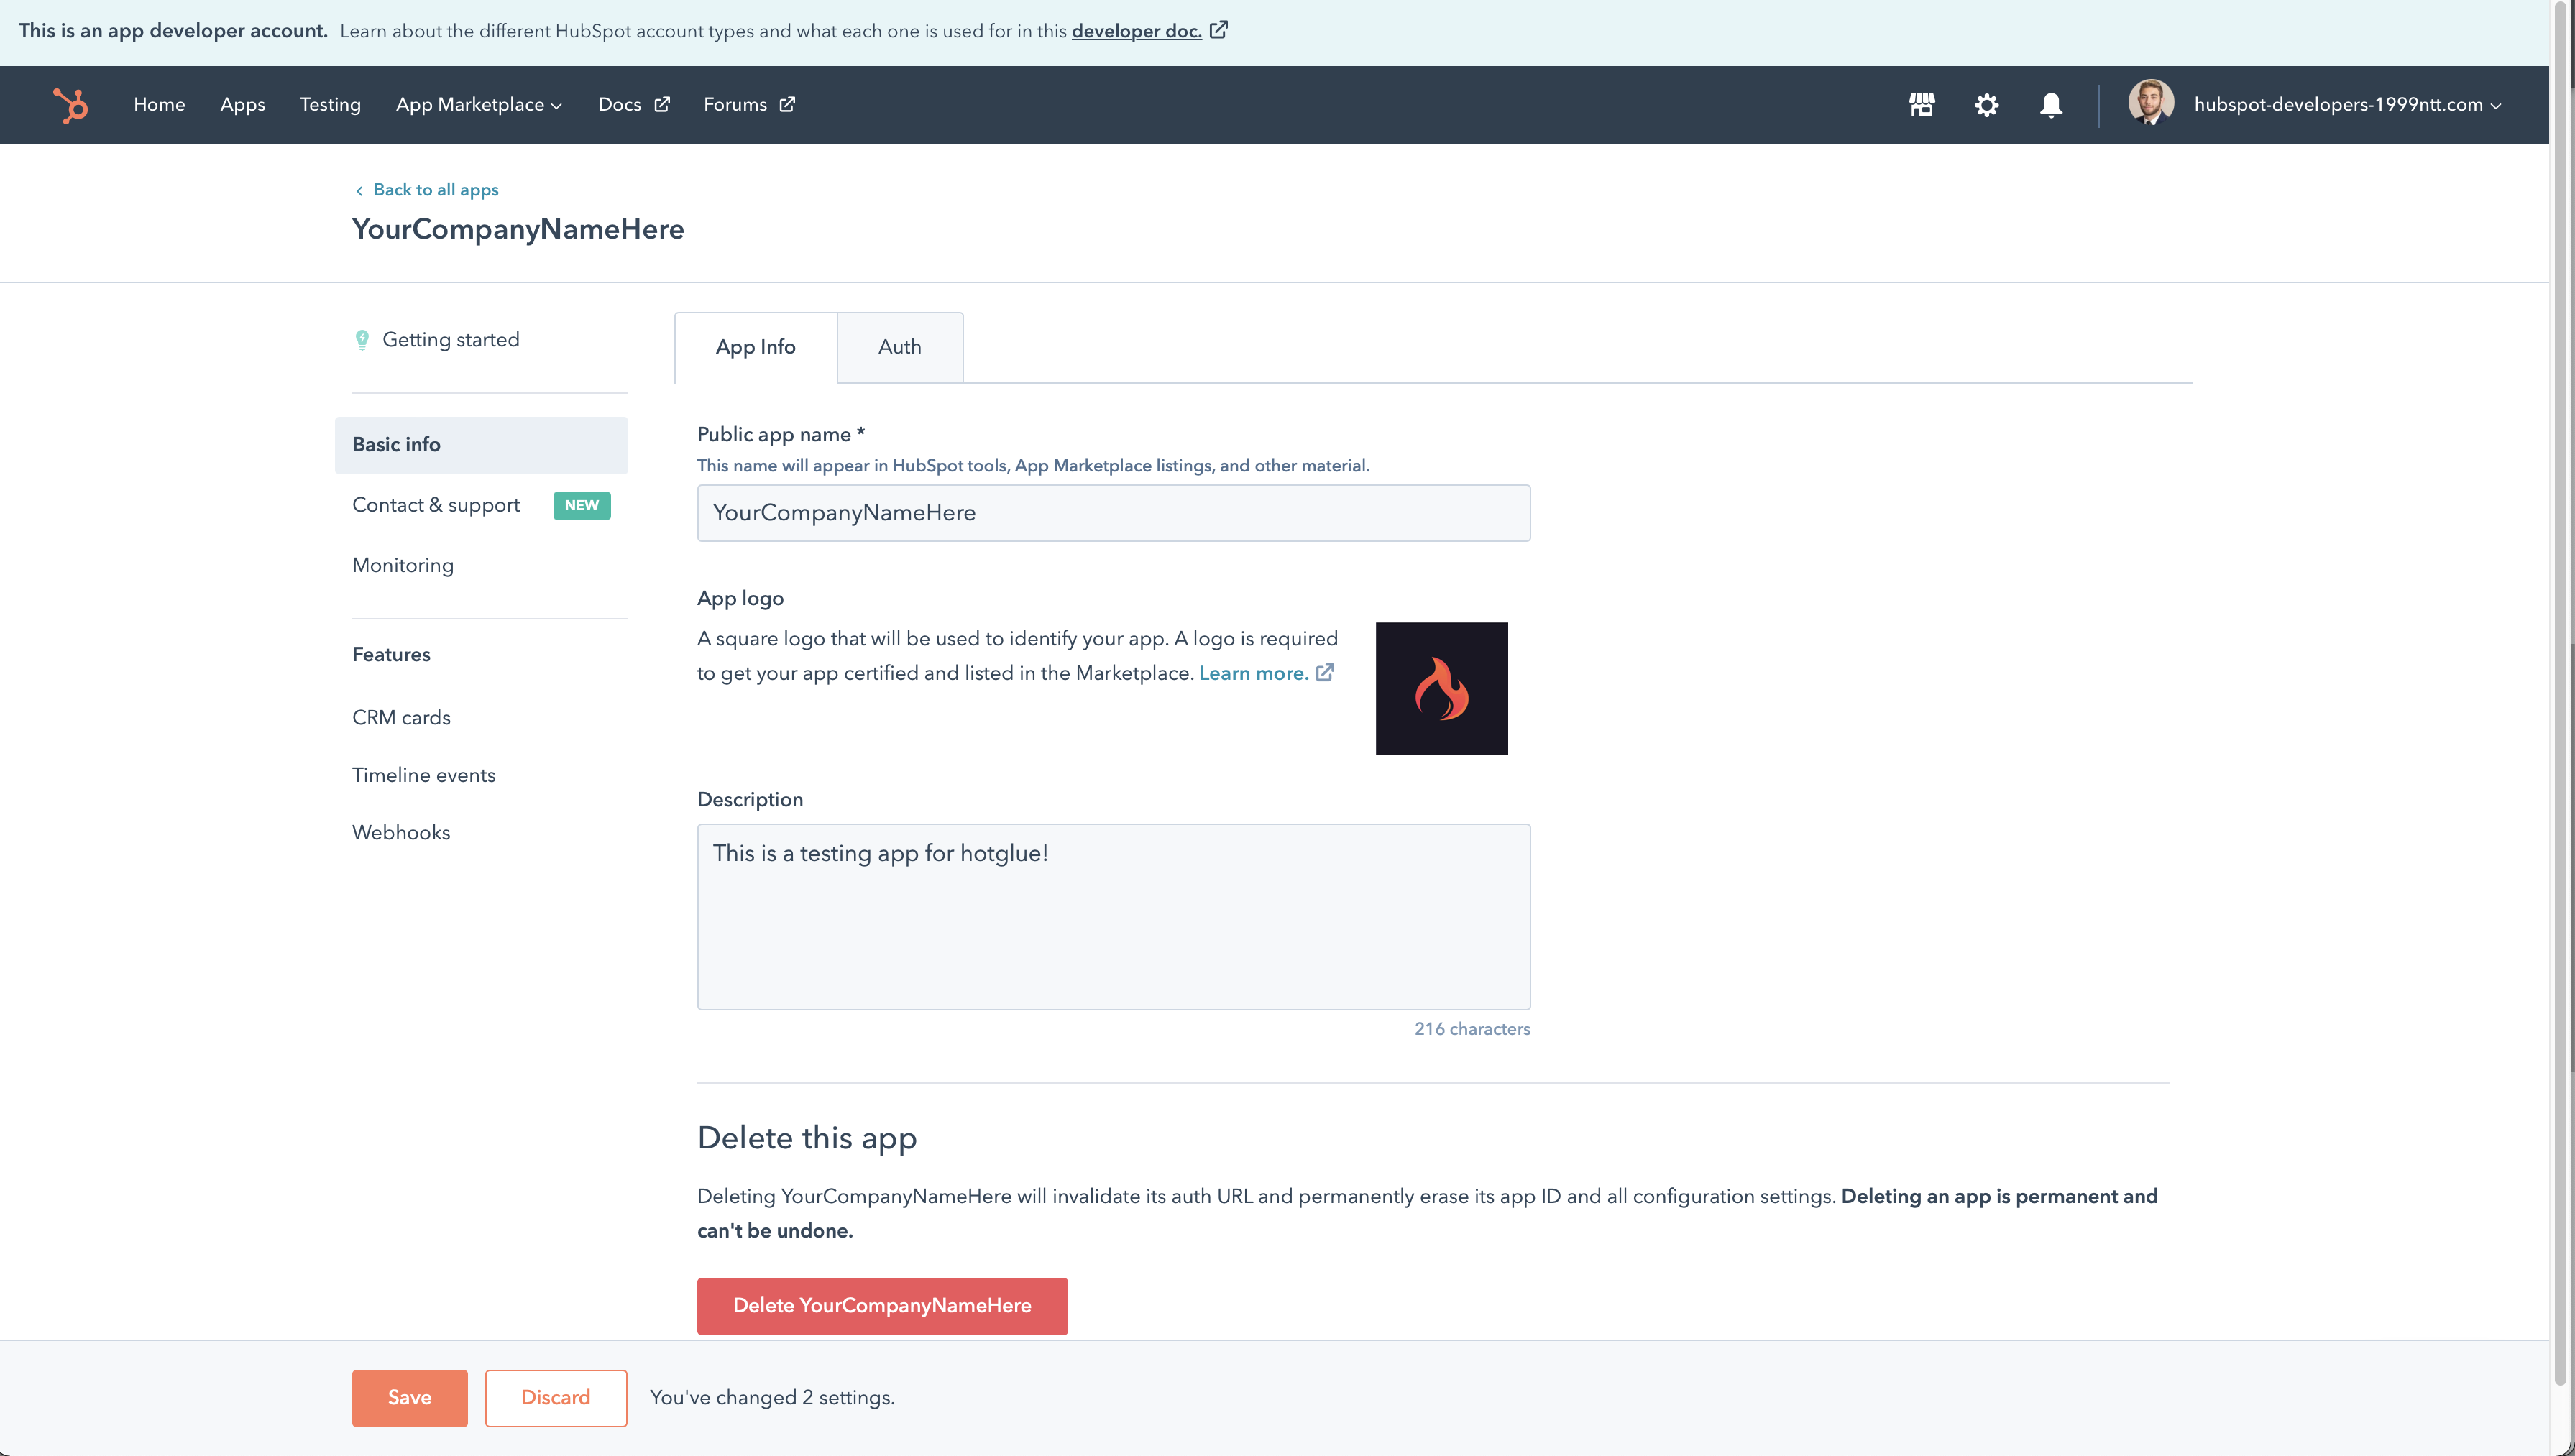The image size is (2575, 1456).
Task: Click the Discard button
Action: [x=556, y=1398]
